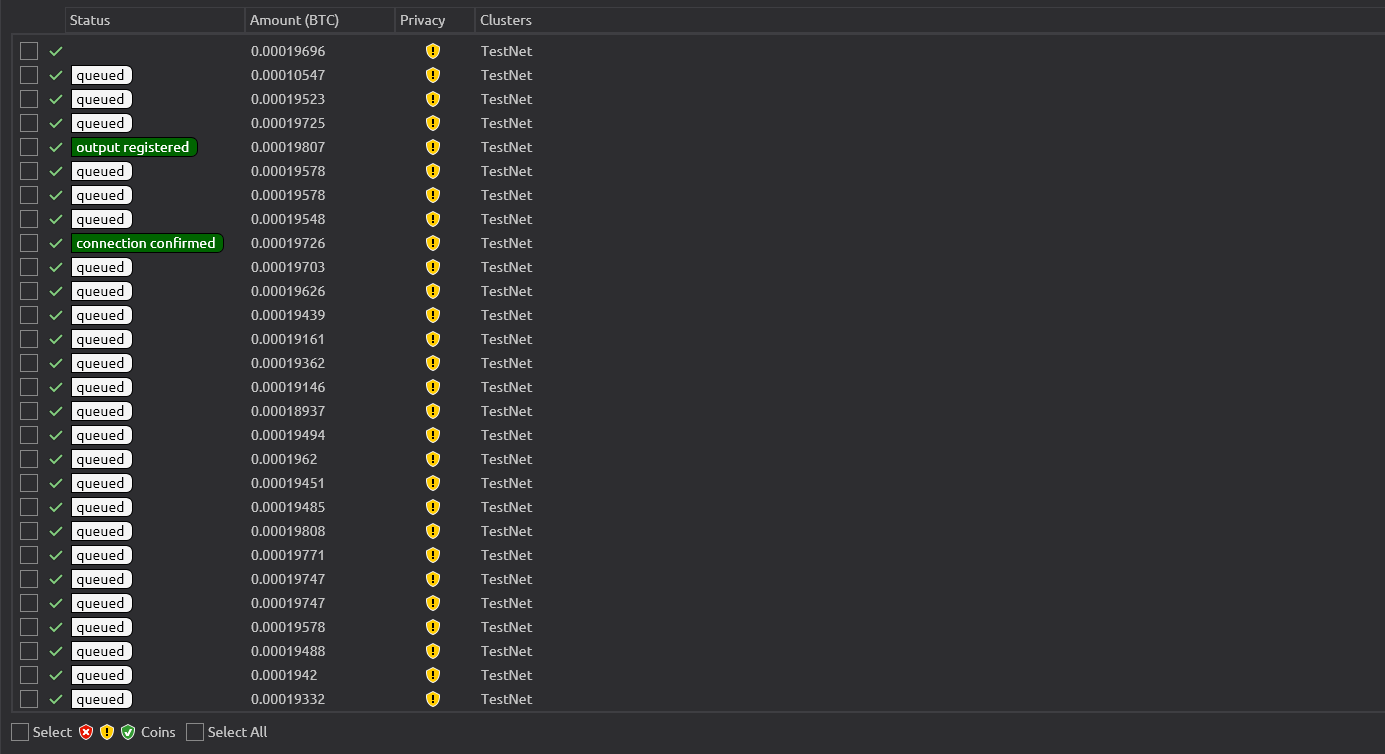Click the TestNet cluster in the 0.00019332 row
This screenshot has height=754, width=1385.
(506, 699)
